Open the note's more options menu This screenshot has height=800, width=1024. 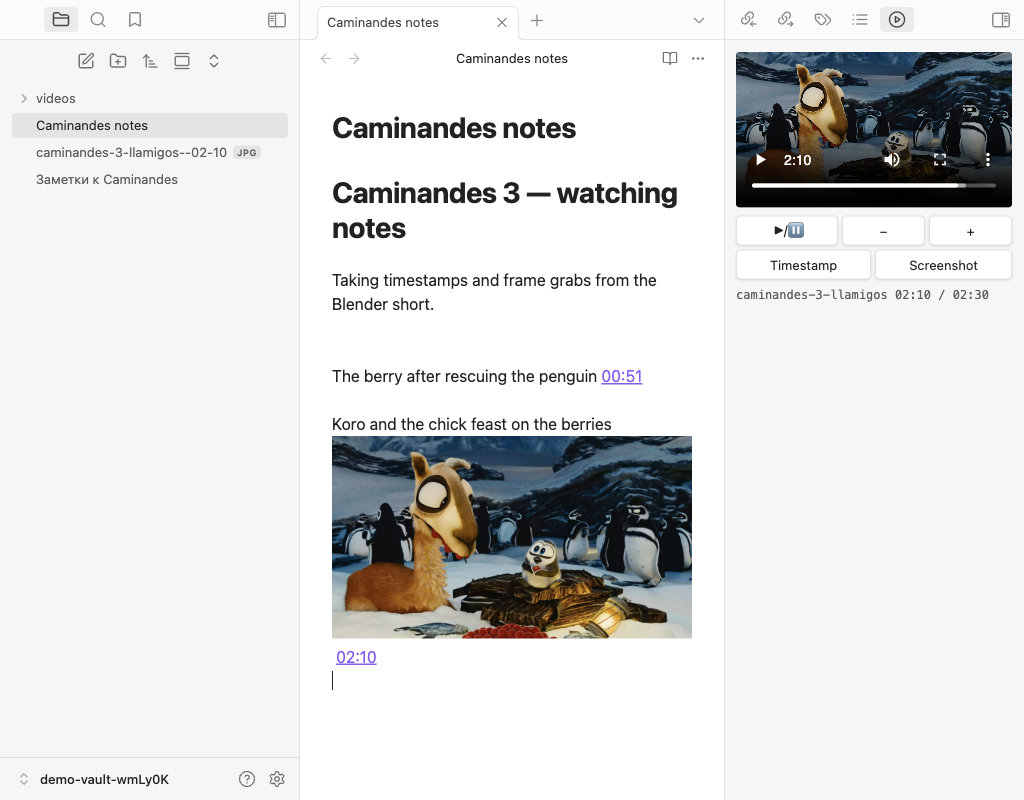click(x=698, y=58)
